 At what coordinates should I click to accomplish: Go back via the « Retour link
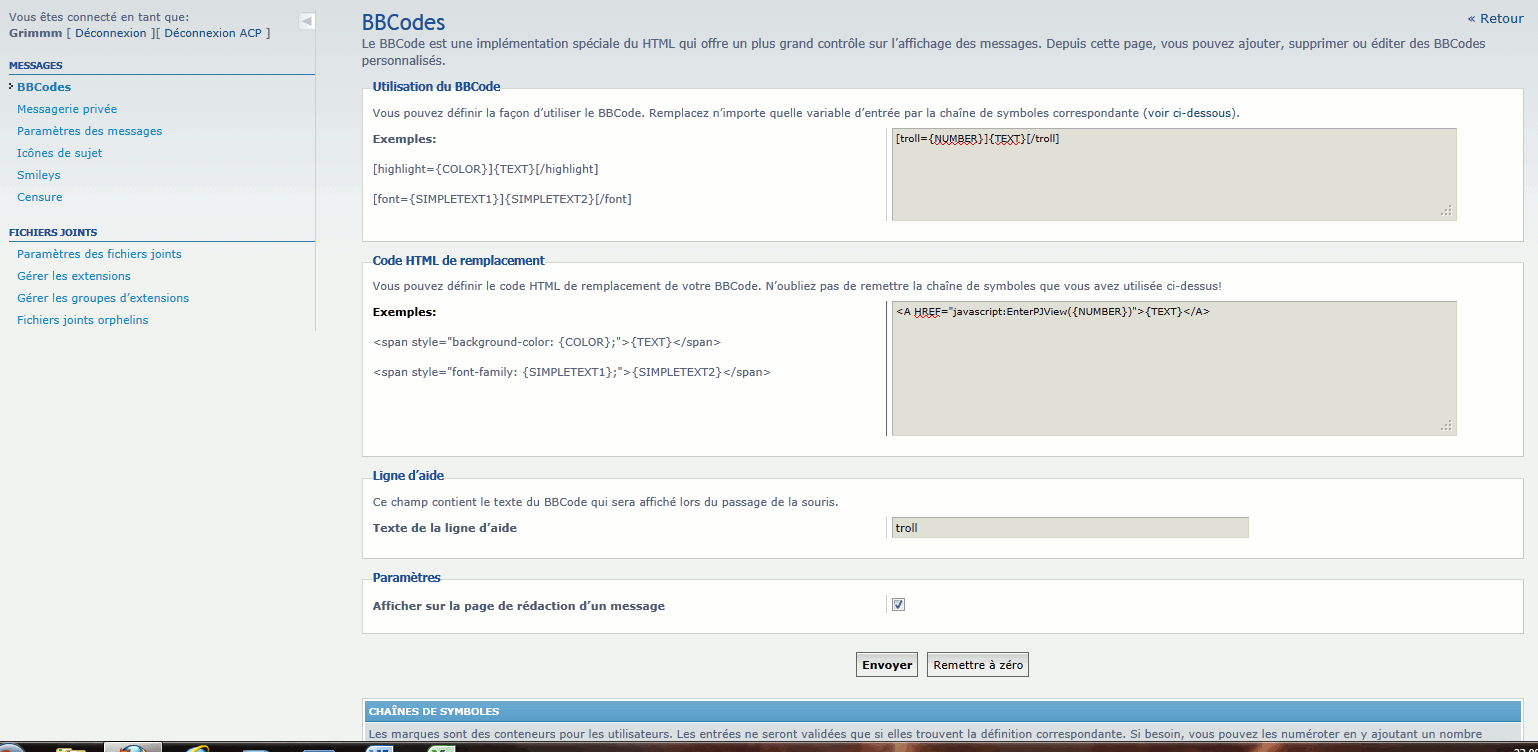[x=1495, y=19]
